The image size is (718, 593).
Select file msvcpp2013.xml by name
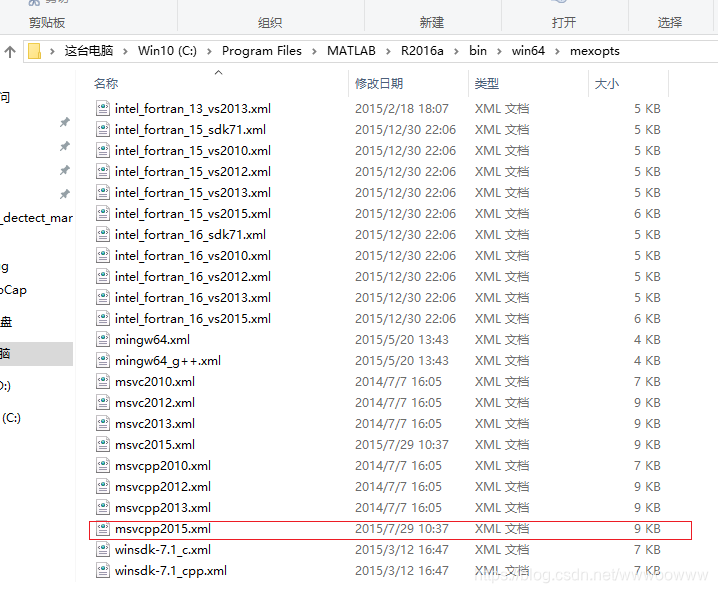[163, 508]
